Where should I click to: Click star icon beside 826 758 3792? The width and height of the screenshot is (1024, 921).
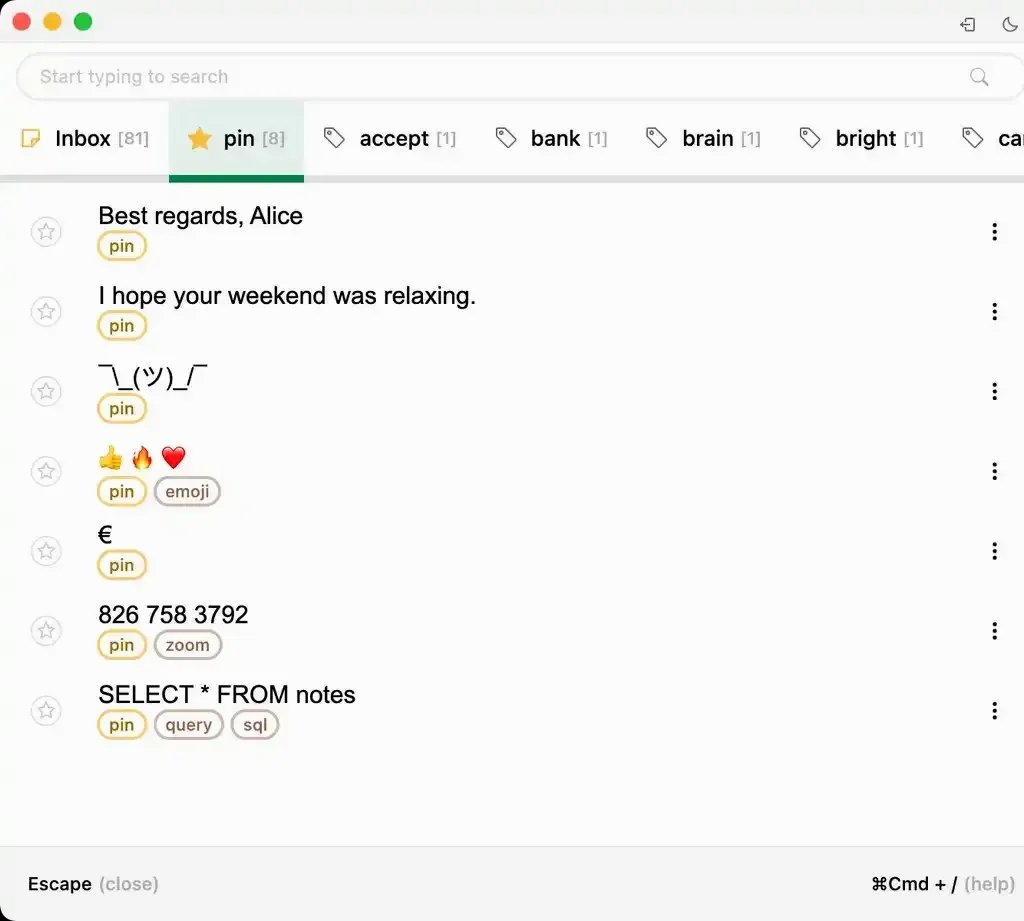tap(46, 630)
